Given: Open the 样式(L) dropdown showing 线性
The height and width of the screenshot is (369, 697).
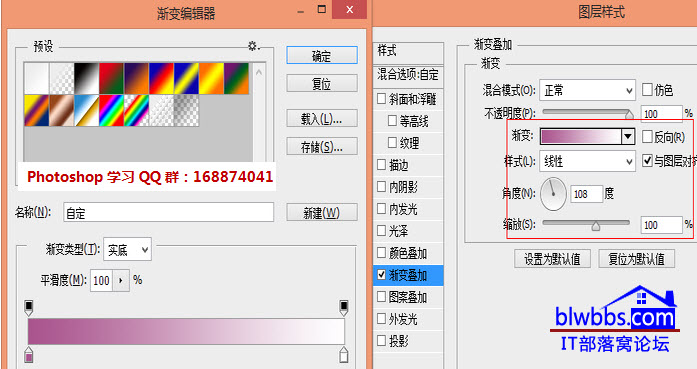Looking at the screenshot, I should (588, 161).
